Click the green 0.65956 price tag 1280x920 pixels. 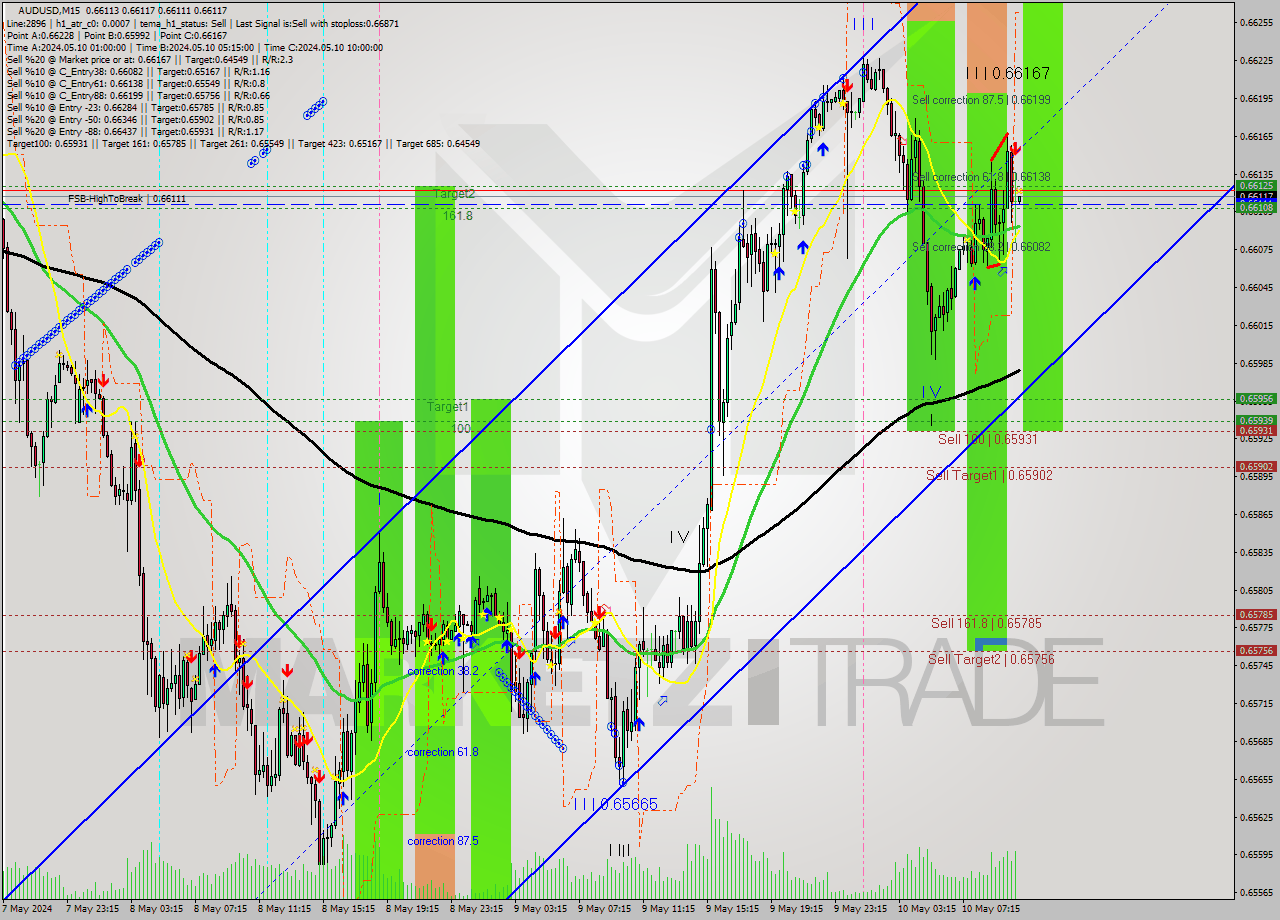click(1256, 398)
